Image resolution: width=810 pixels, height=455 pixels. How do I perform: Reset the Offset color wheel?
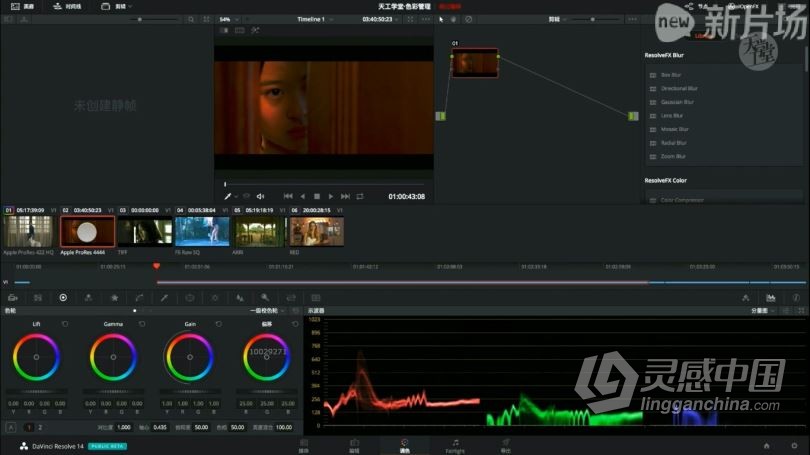coord(295,324)
